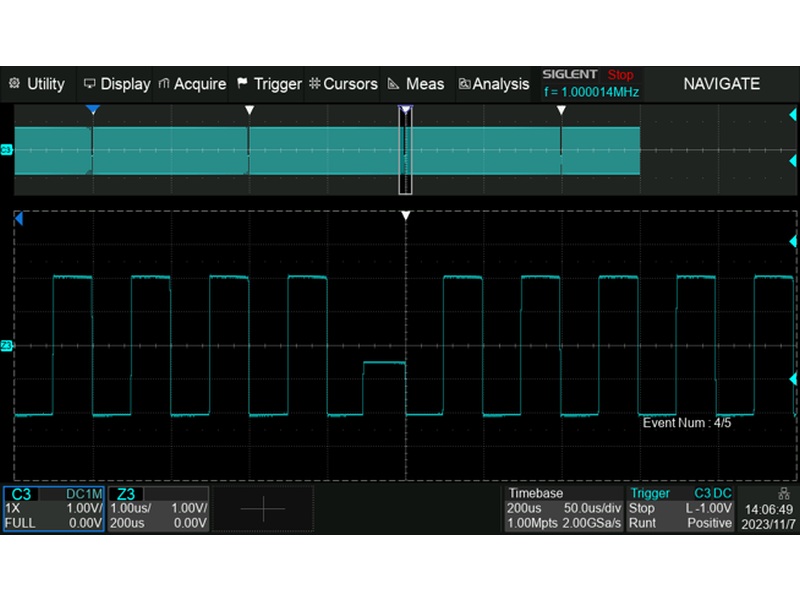This screenshot has height=600, width=800.
Task: Open the Utility menu
Action: click(x=37, y=84)
